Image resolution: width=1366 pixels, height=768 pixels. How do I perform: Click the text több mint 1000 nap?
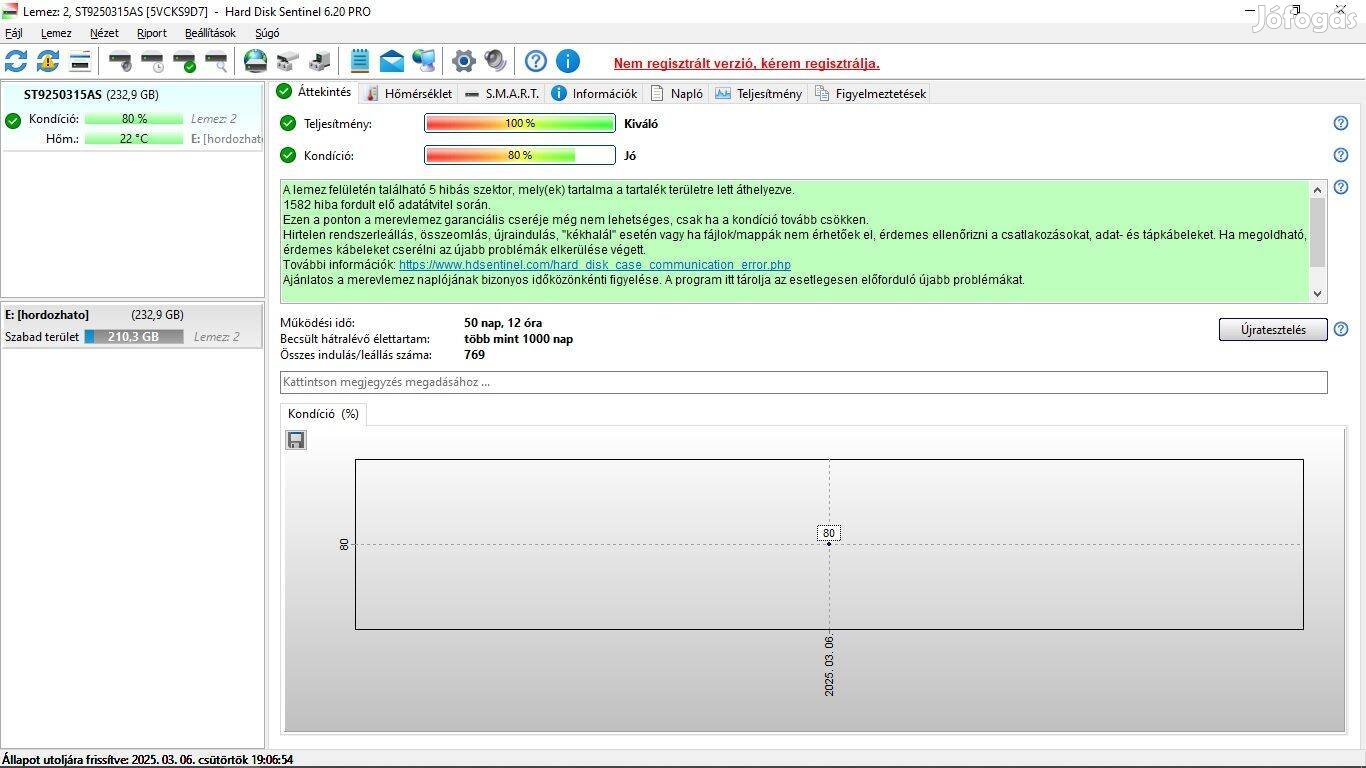pyautogui.click(x=518, y=339)
